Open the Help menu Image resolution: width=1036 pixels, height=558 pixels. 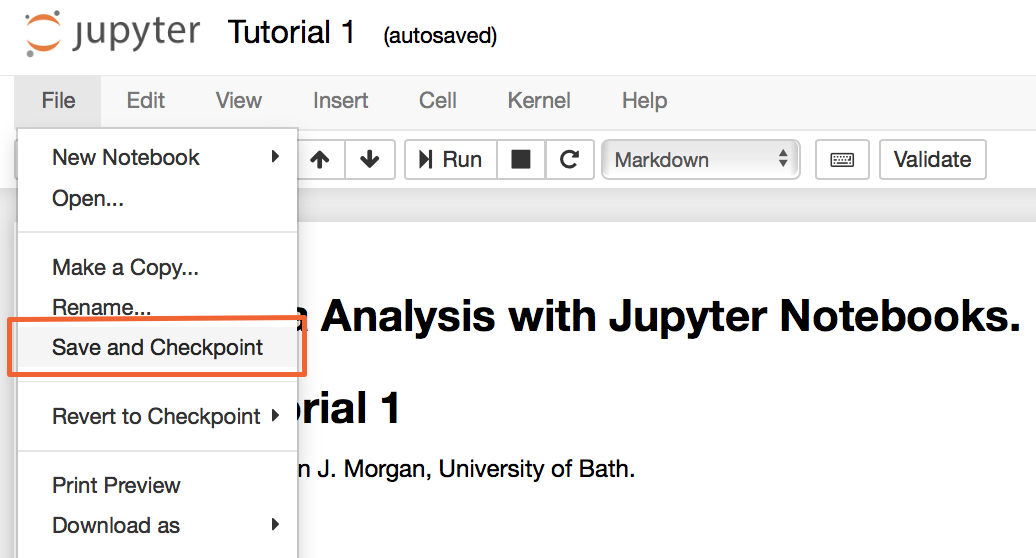644,100
